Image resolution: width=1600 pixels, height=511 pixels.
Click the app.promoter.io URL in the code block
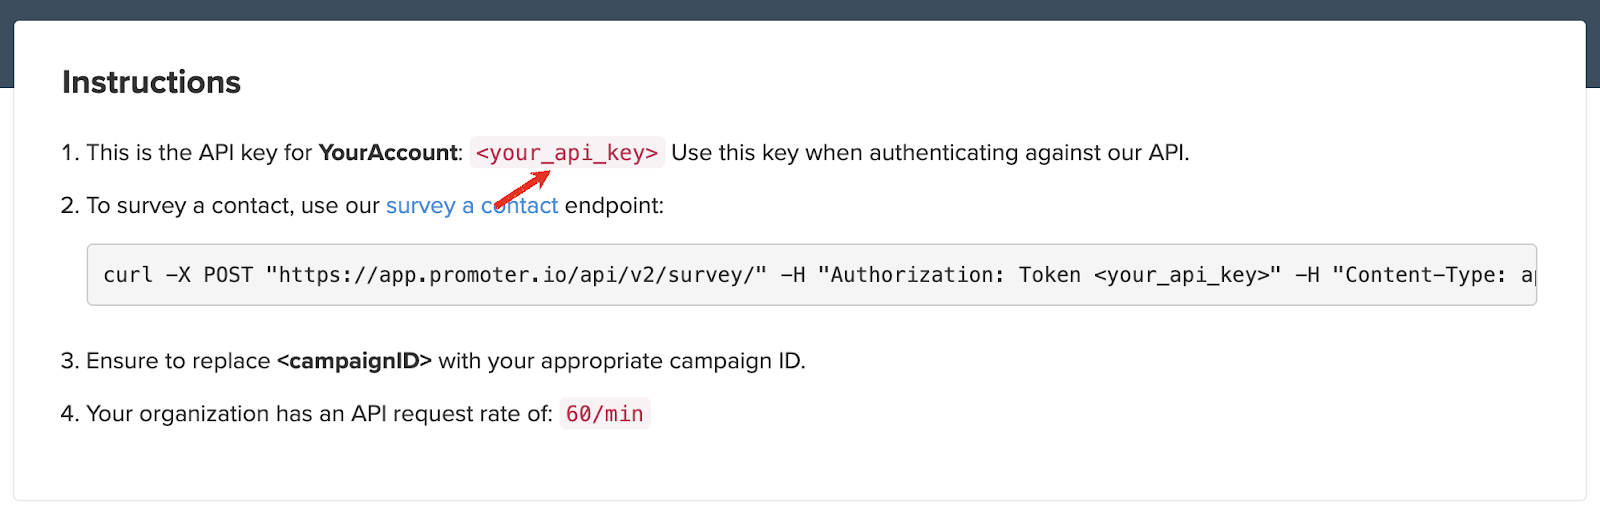[516, 275]
